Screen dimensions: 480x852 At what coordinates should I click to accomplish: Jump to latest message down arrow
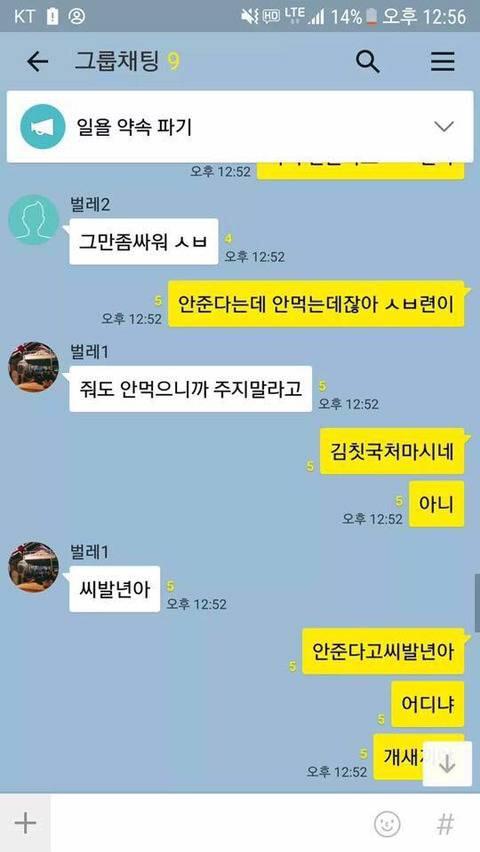pos(447,765)
